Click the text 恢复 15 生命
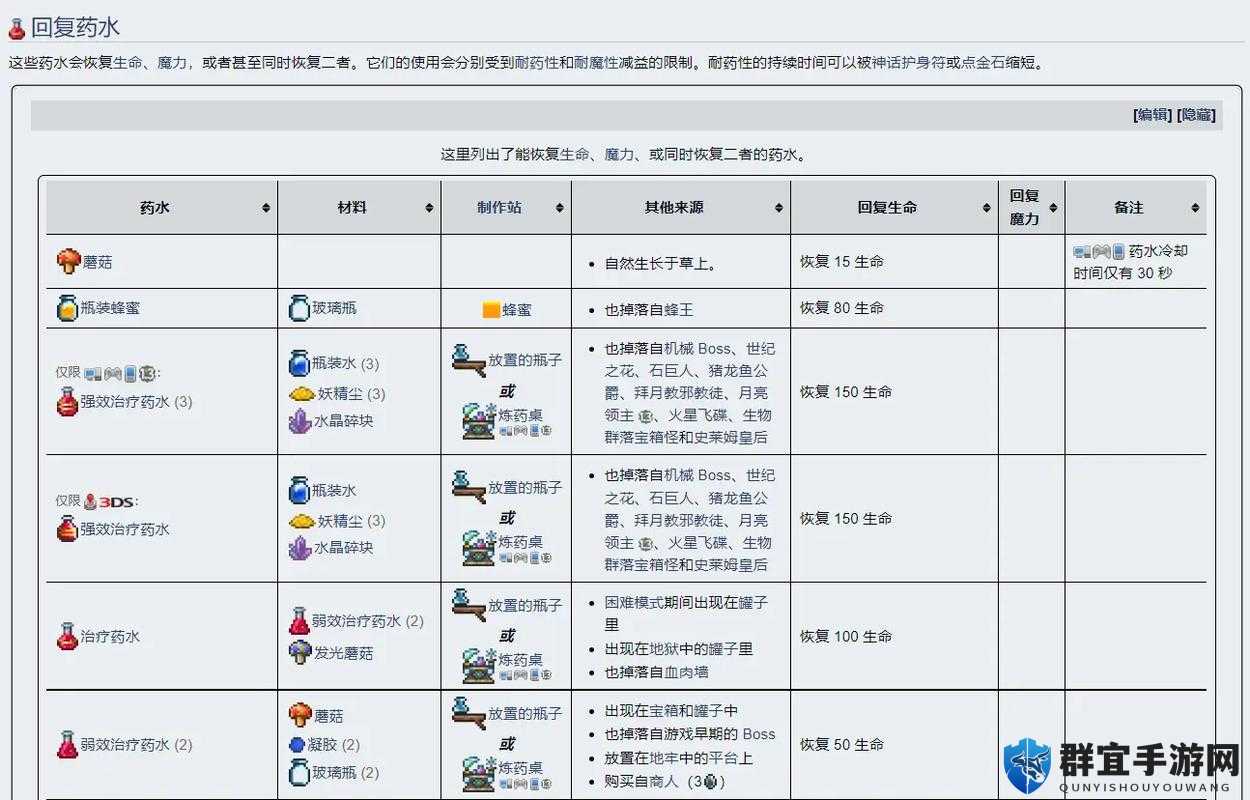Viewport: 1250px width, 800px height. point(842,262)
